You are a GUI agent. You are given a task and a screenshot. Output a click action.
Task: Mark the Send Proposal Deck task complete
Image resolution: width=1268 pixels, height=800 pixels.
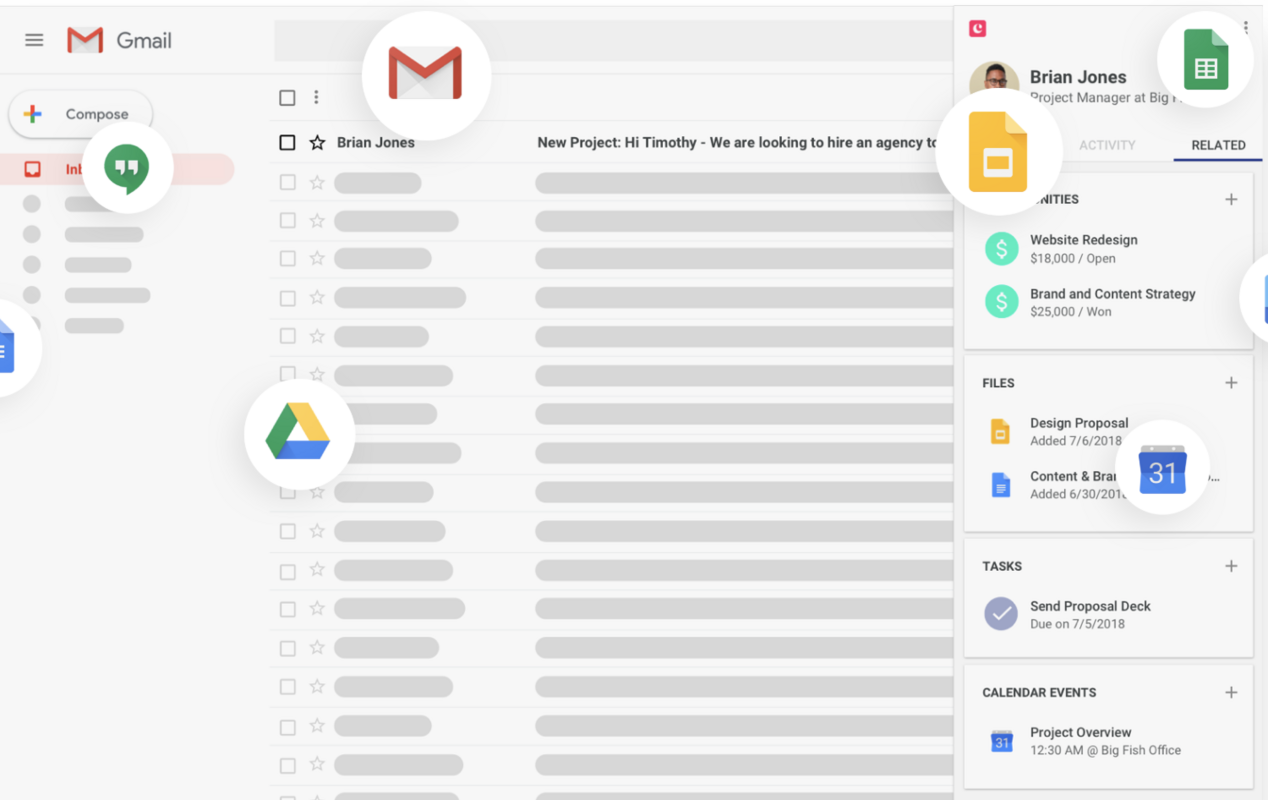[1000, 614]
